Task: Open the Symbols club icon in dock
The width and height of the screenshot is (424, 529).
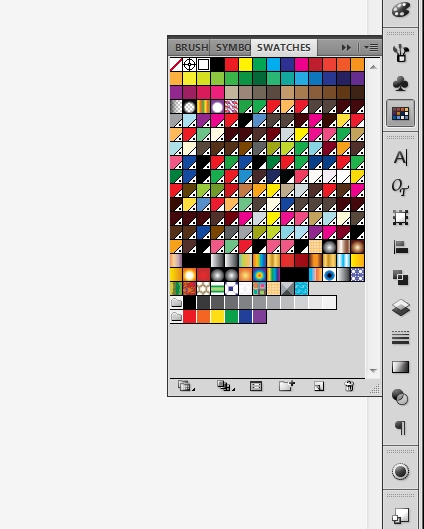Action: tap(400, 83)
